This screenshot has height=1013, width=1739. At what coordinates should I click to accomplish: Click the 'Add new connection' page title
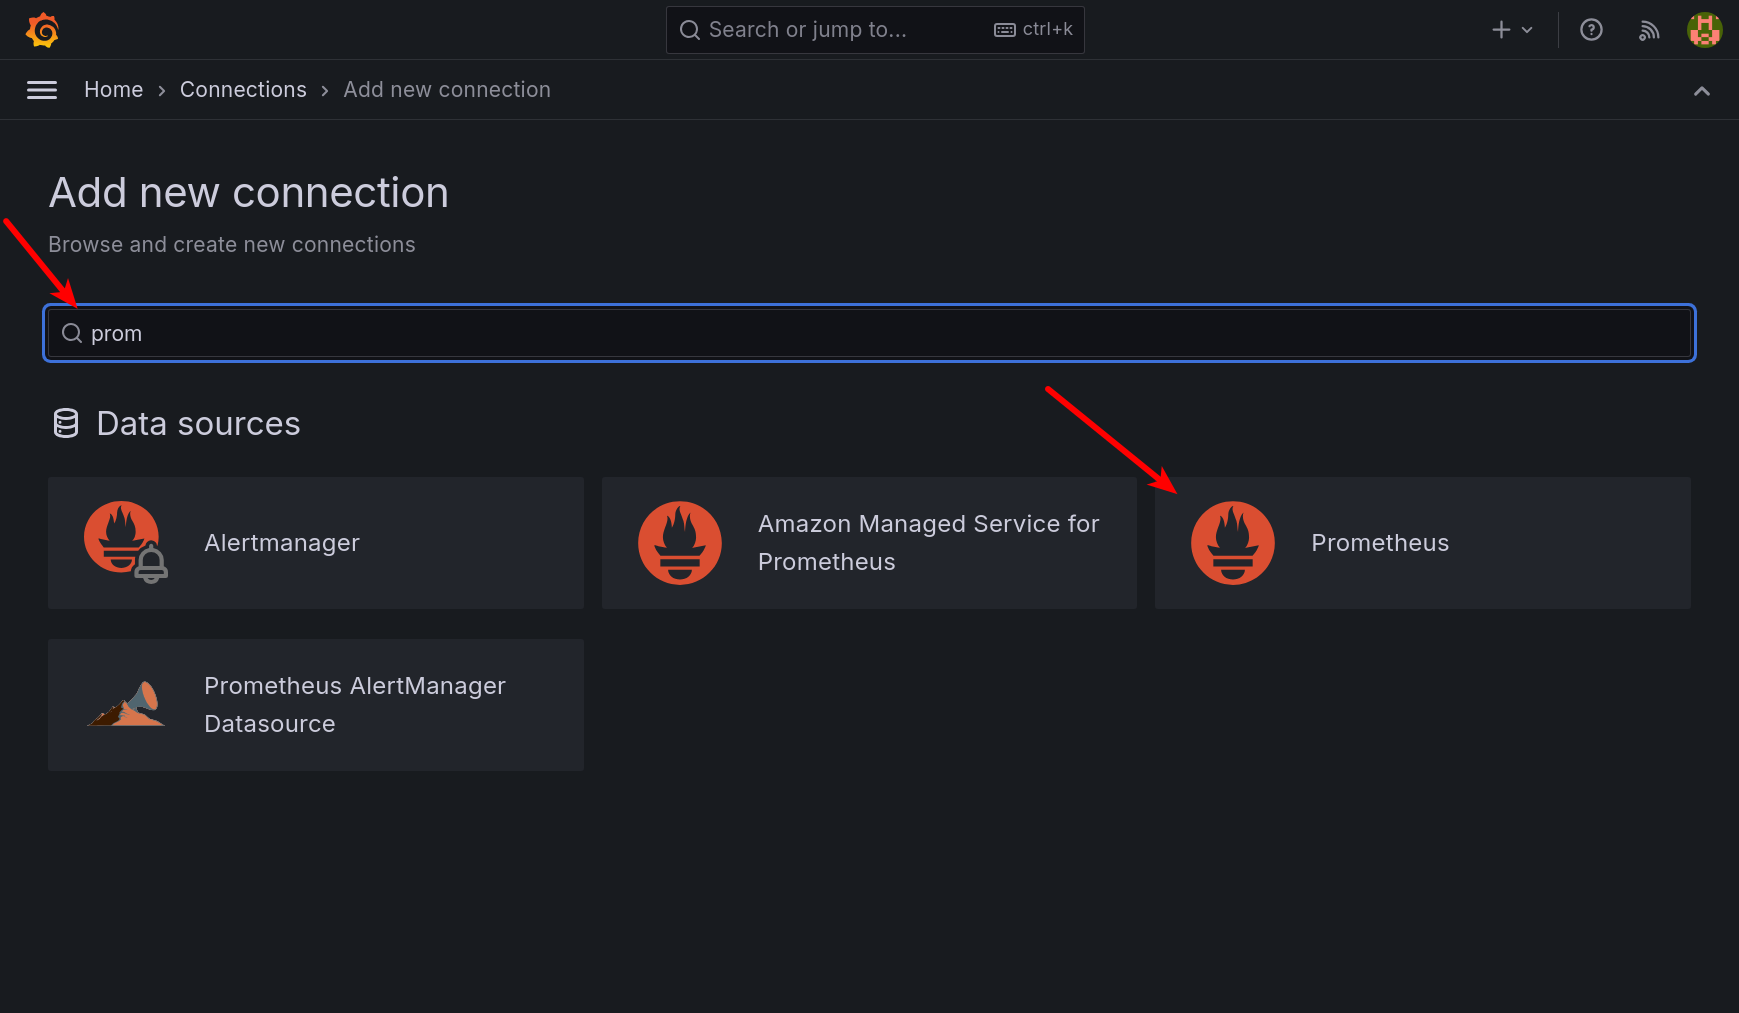tap(249, 193)
